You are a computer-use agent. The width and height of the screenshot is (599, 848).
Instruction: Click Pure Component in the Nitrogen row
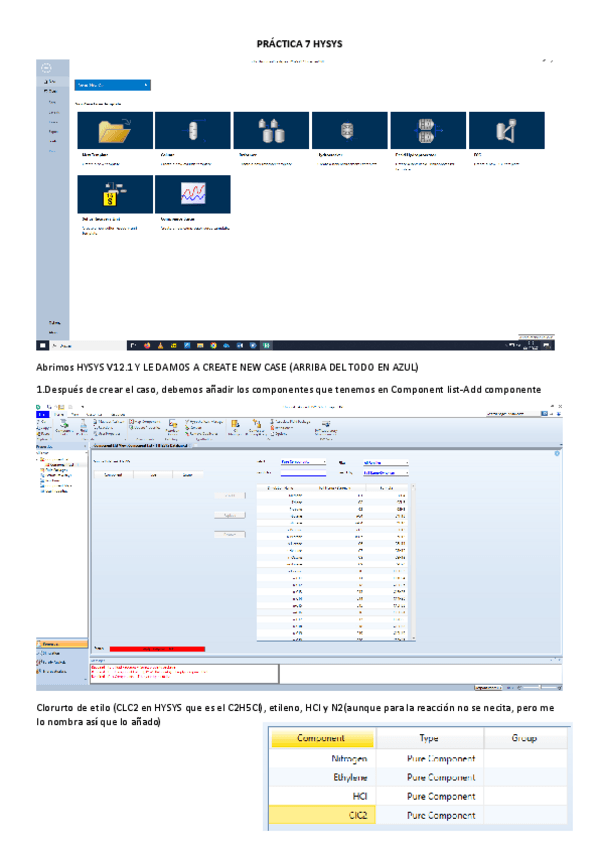coord(441,759)
